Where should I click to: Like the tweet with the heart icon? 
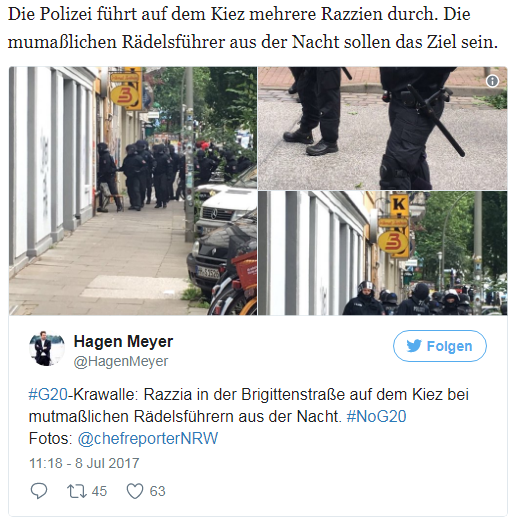[x=135, y=491]
